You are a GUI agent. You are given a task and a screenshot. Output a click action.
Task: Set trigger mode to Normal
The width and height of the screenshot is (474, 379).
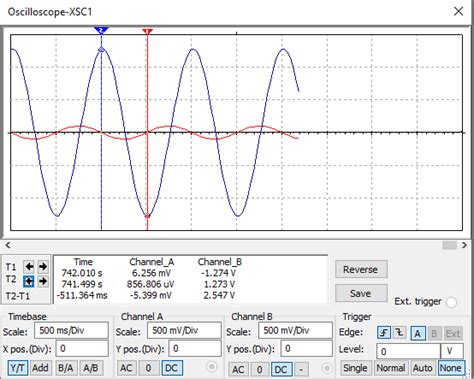(391, 368)
